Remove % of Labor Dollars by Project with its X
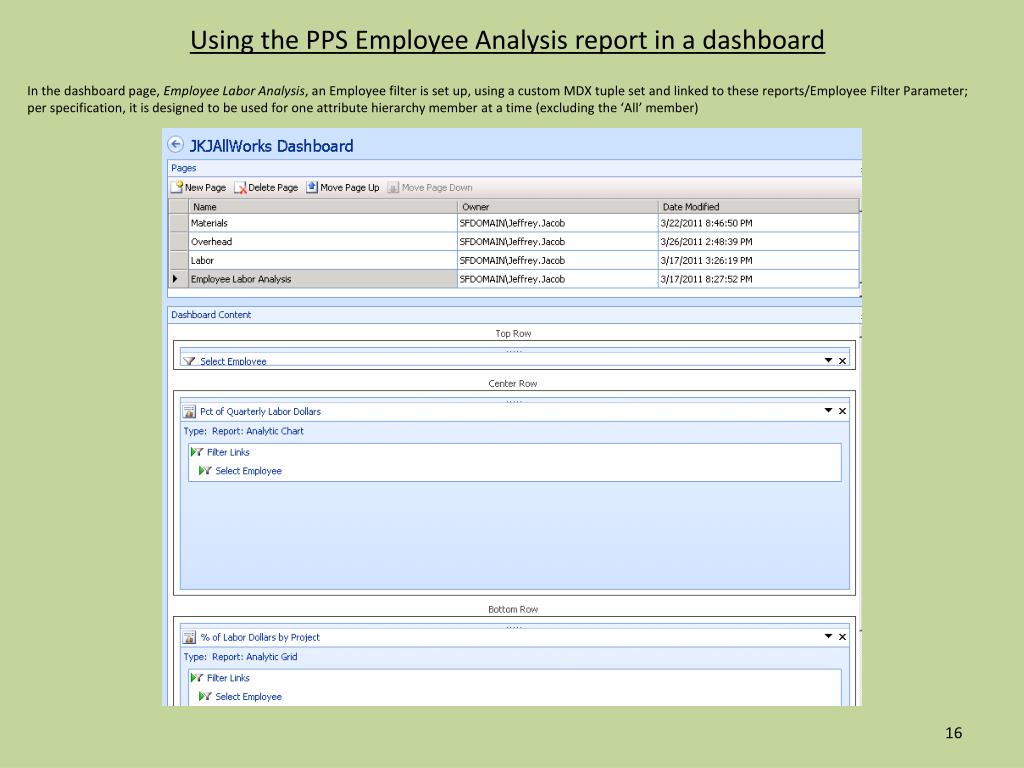The height and width of the screenshot is (768, 1024). coord(842,637)
